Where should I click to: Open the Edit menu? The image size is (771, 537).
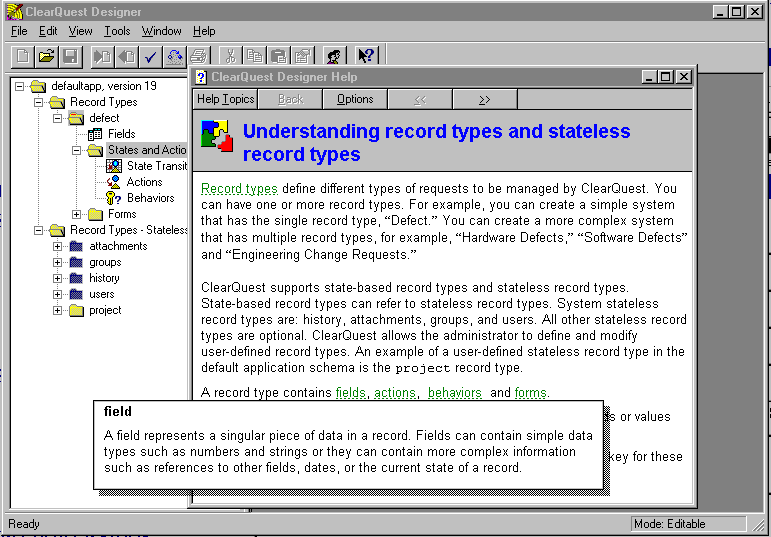(x=48, y=31)
